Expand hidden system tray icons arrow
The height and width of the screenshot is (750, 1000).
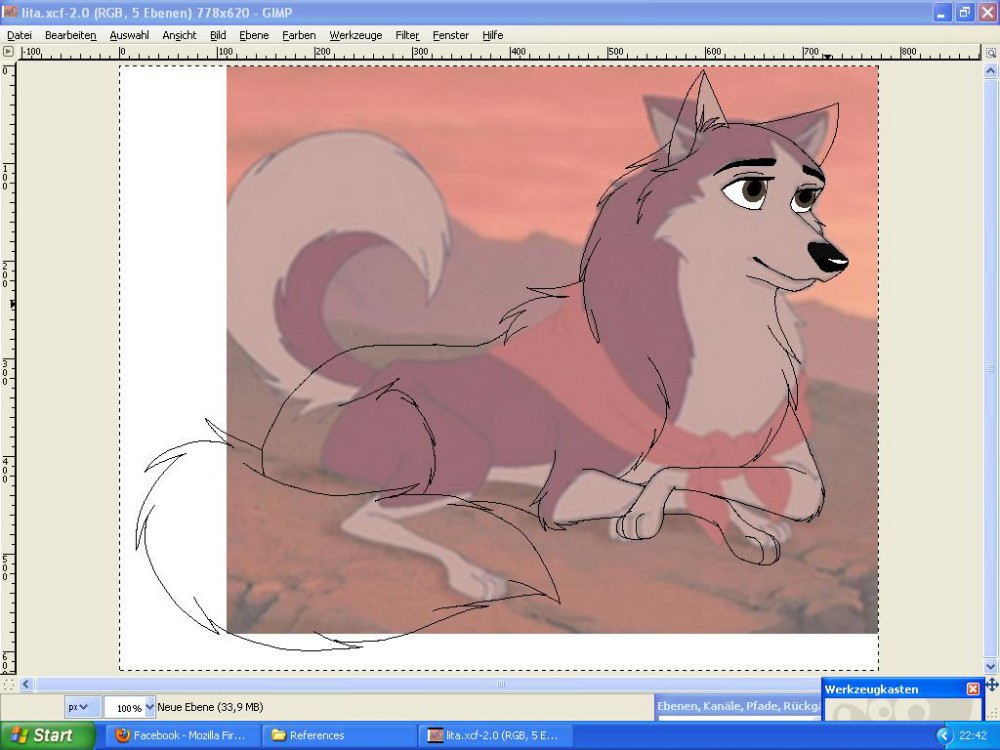pyautogui.click(x=944, y=735)
